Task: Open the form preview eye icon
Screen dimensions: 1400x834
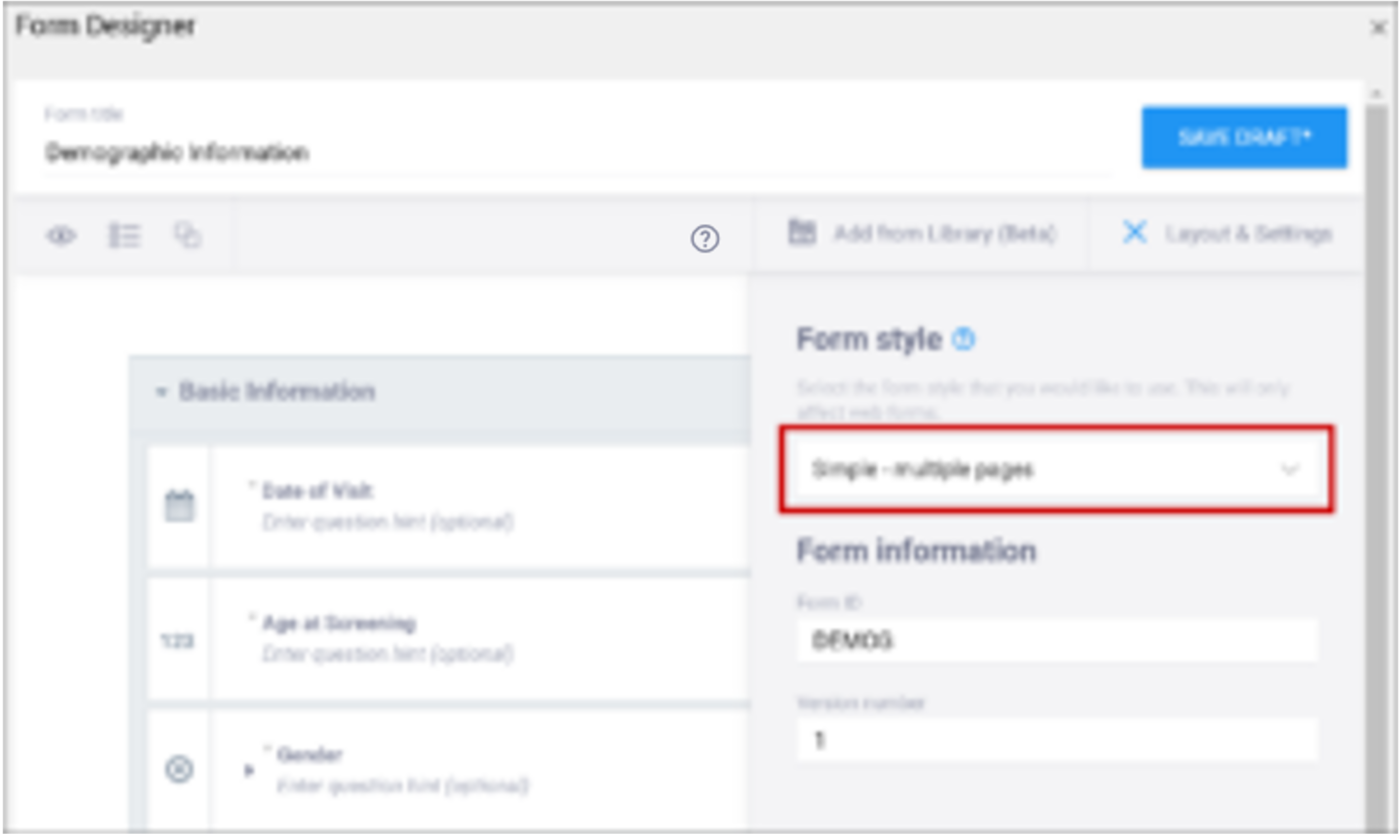Action: [62, 234]
